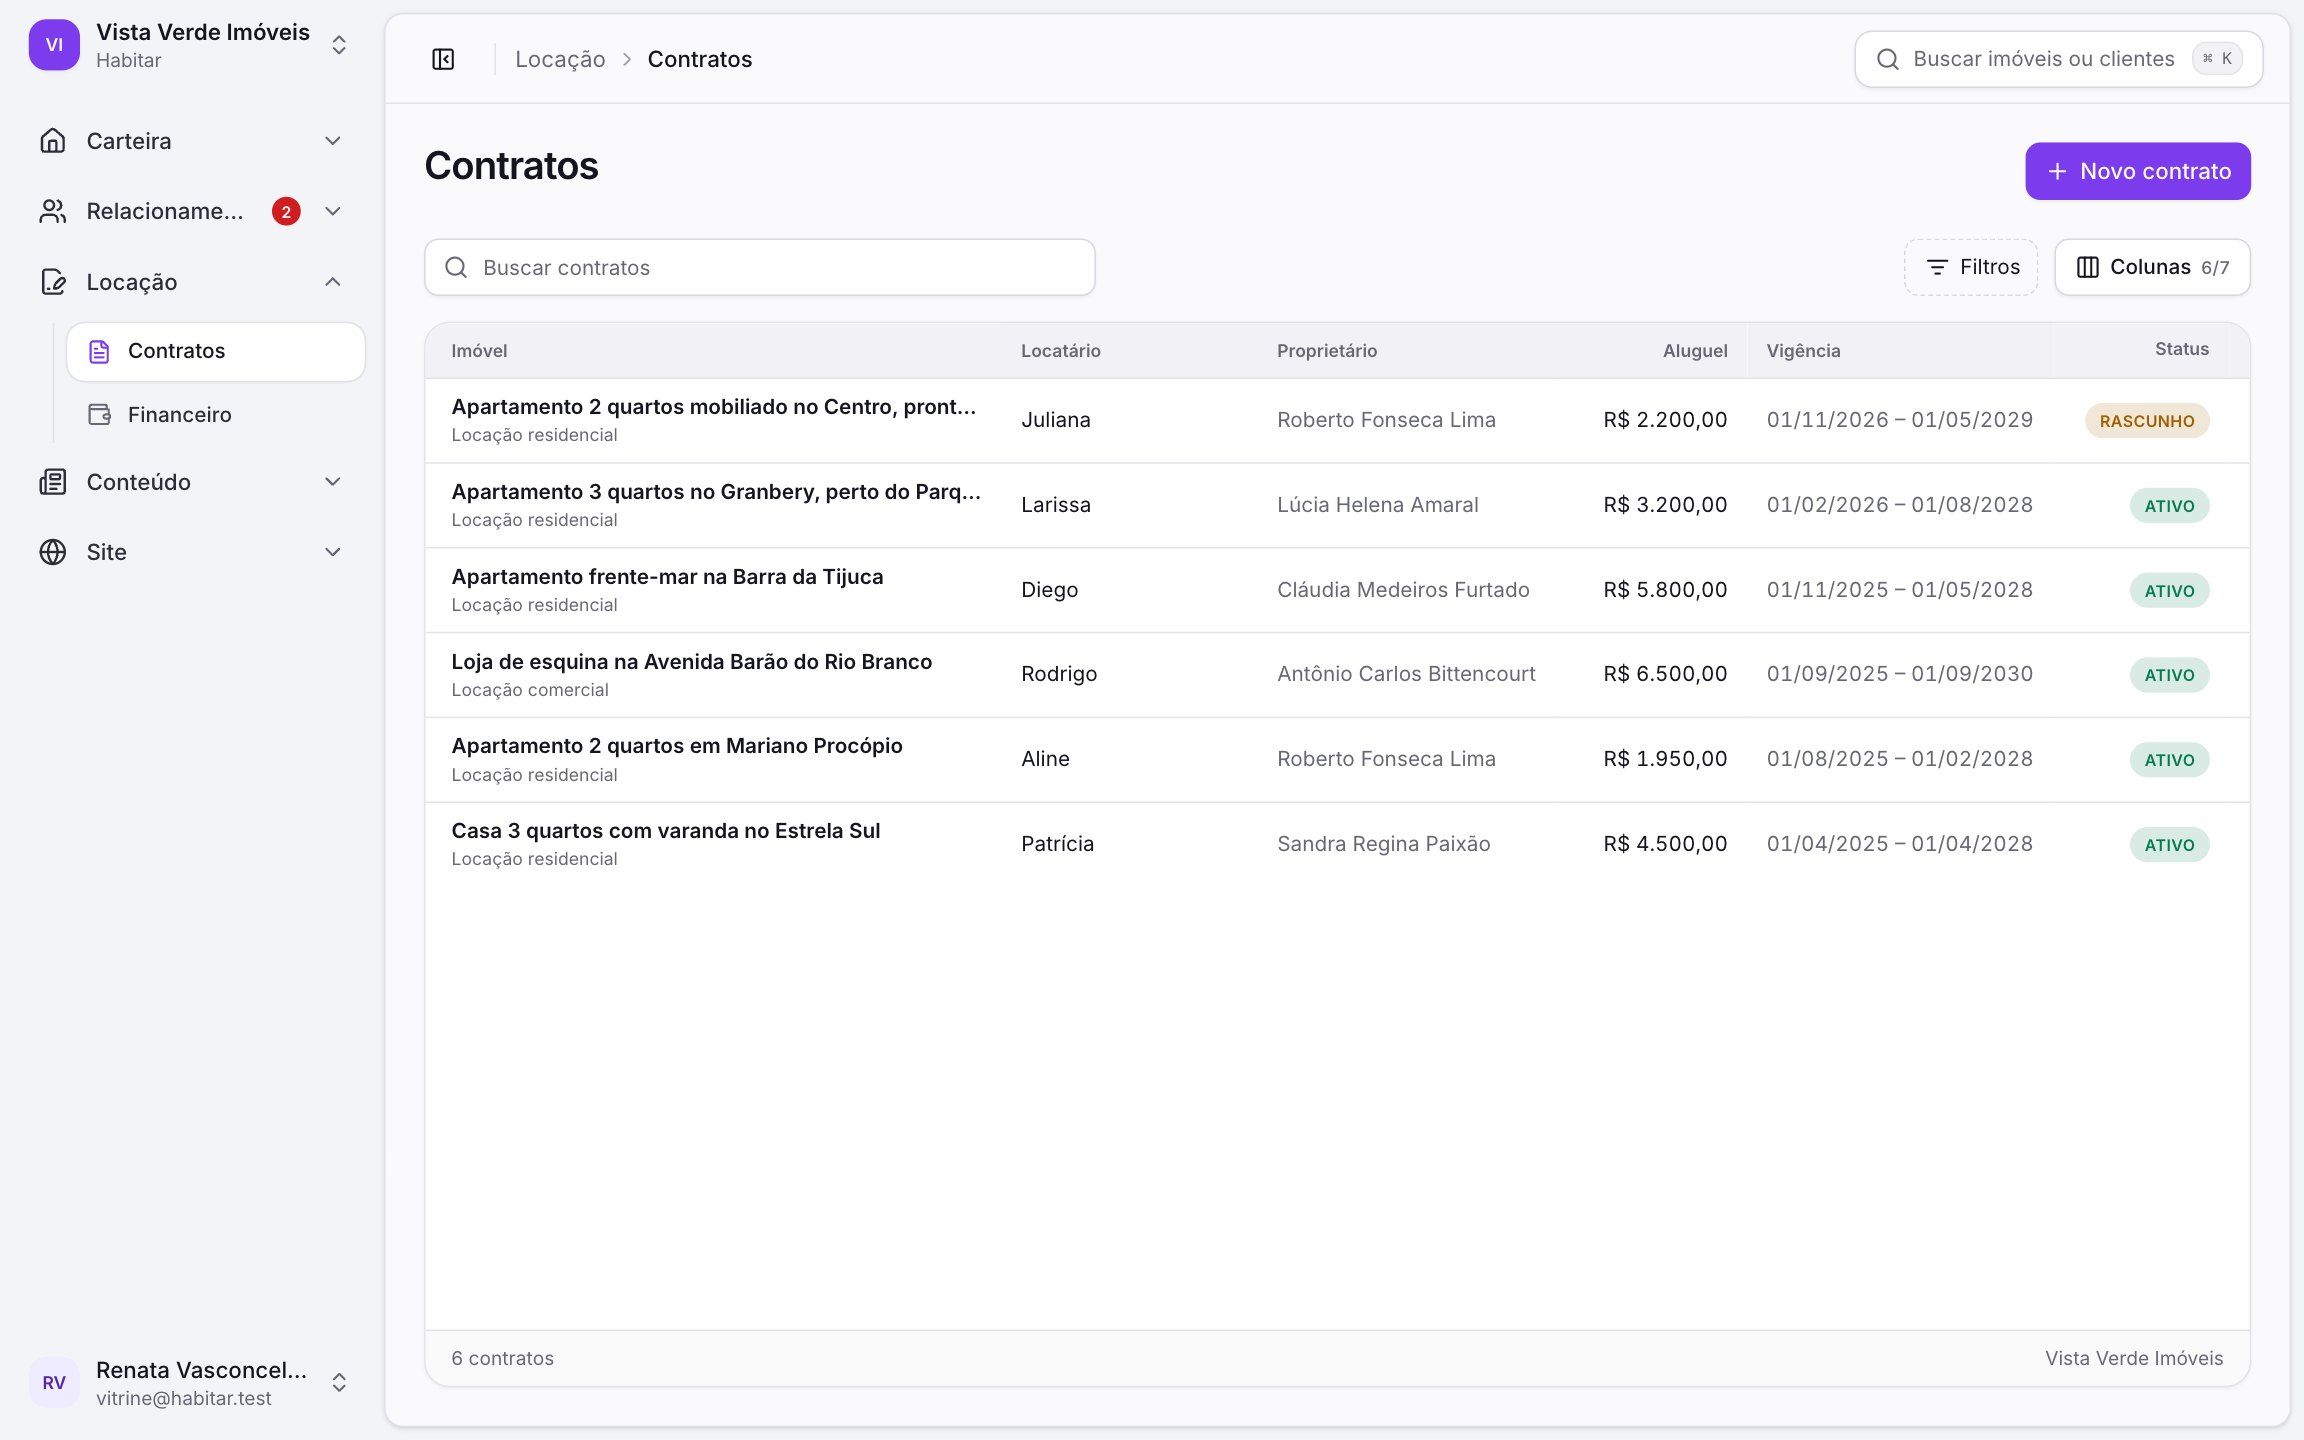The image size is (2304, 1440).
Task: Click the Colunas columns icon
Action: pyautogui.click(x=2087, y=267)
